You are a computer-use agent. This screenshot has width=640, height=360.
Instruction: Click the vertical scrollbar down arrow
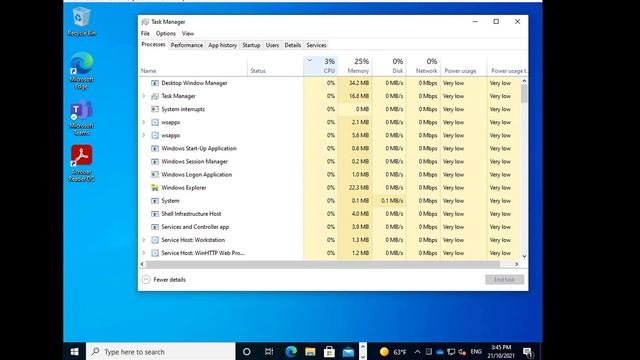pos(524,256)
